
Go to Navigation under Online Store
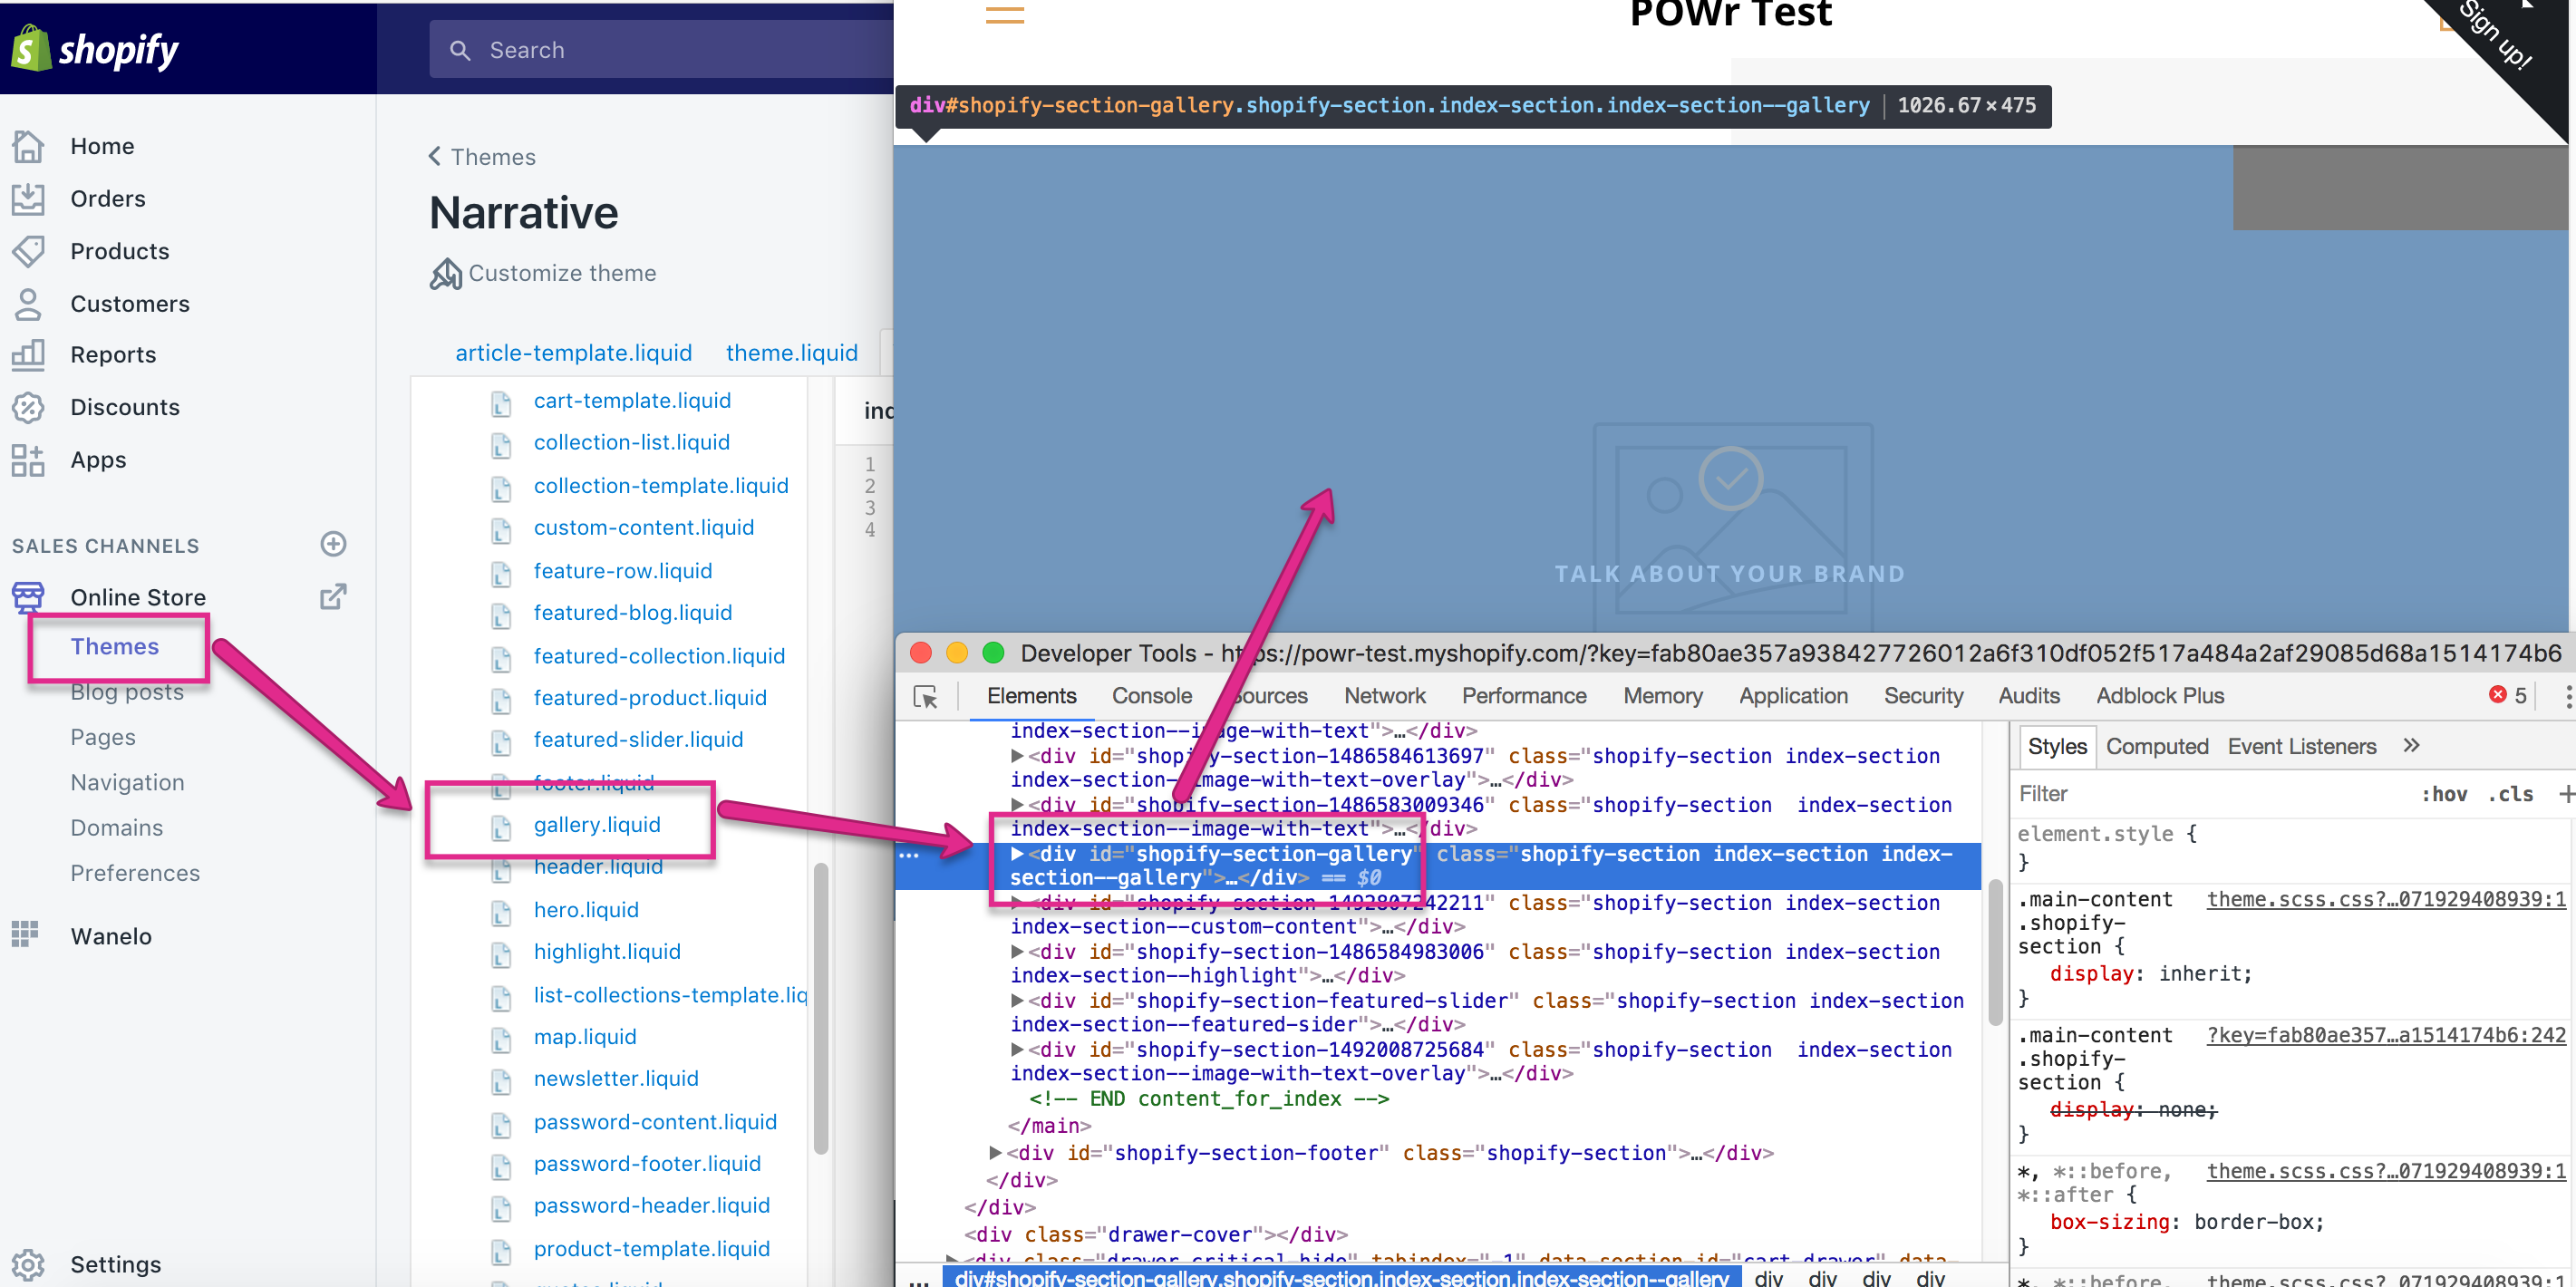(127, 783)
